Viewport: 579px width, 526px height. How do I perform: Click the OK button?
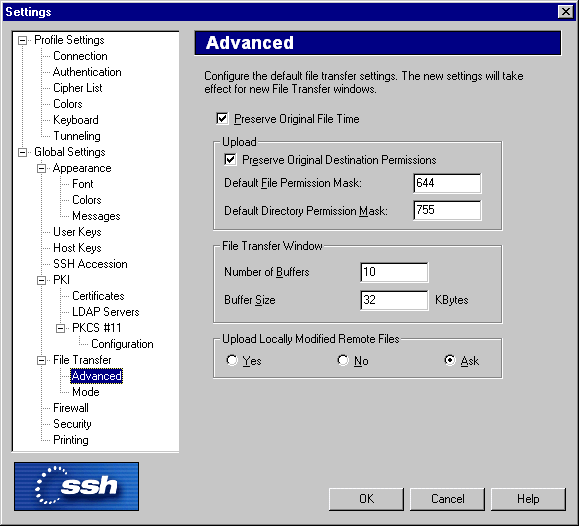pyautogui.click(x=366, y=499)
